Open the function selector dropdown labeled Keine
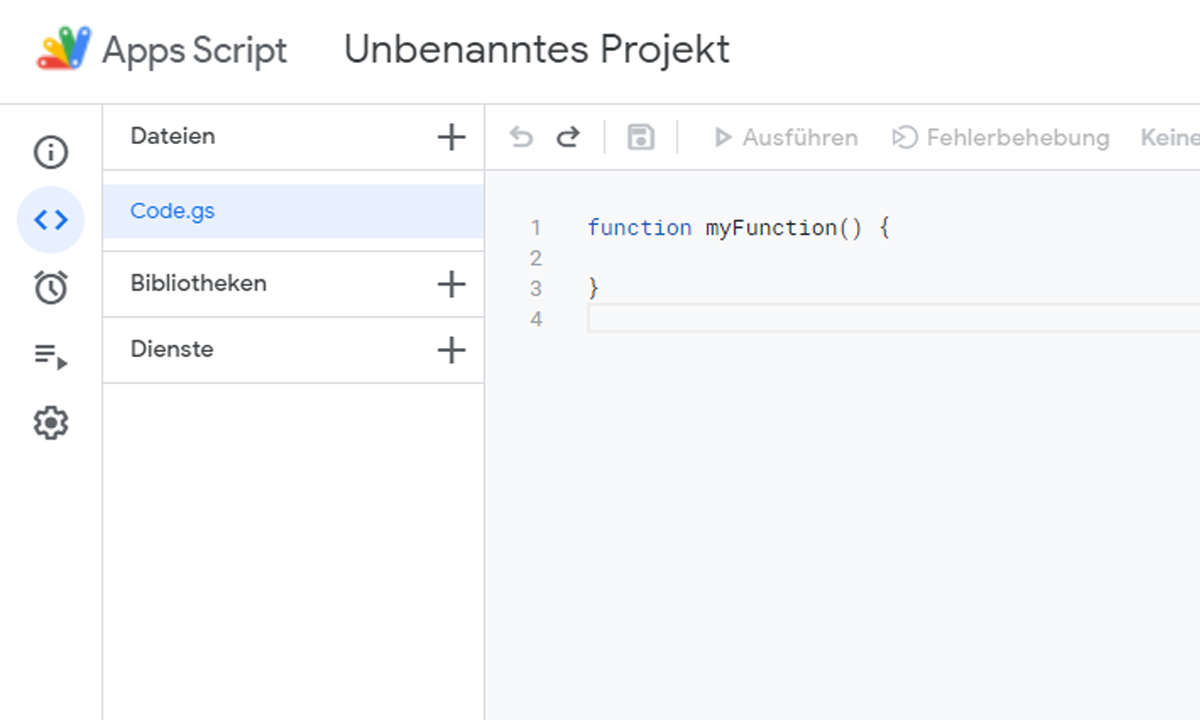1200x720 pixels. point(1170,137)
